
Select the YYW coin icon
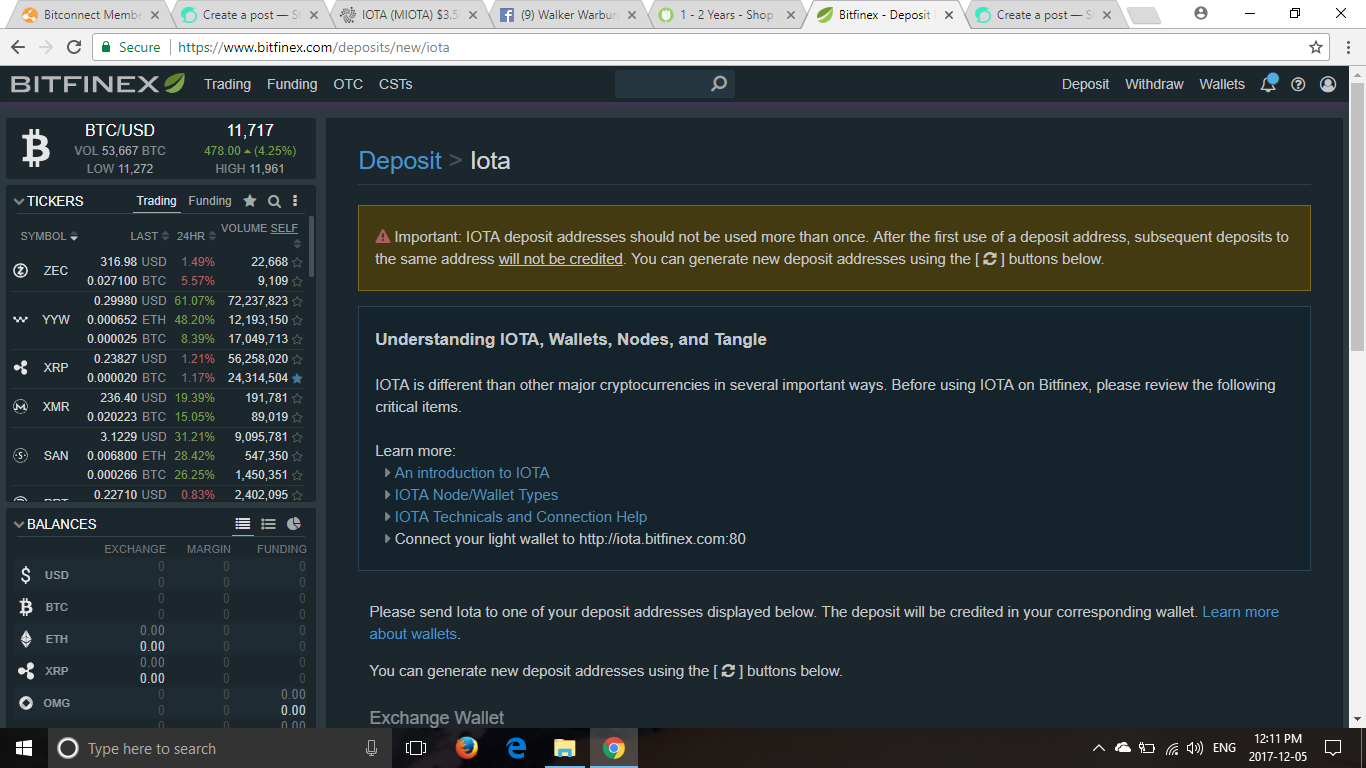pyautogui.click(x=20, y=320)
